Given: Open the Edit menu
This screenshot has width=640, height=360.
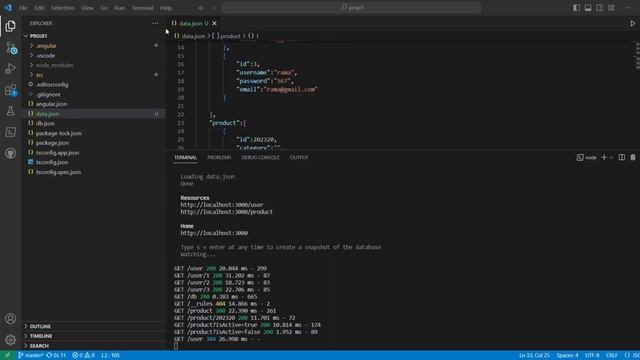Looking at the screenshot, I should click(39, 8).
